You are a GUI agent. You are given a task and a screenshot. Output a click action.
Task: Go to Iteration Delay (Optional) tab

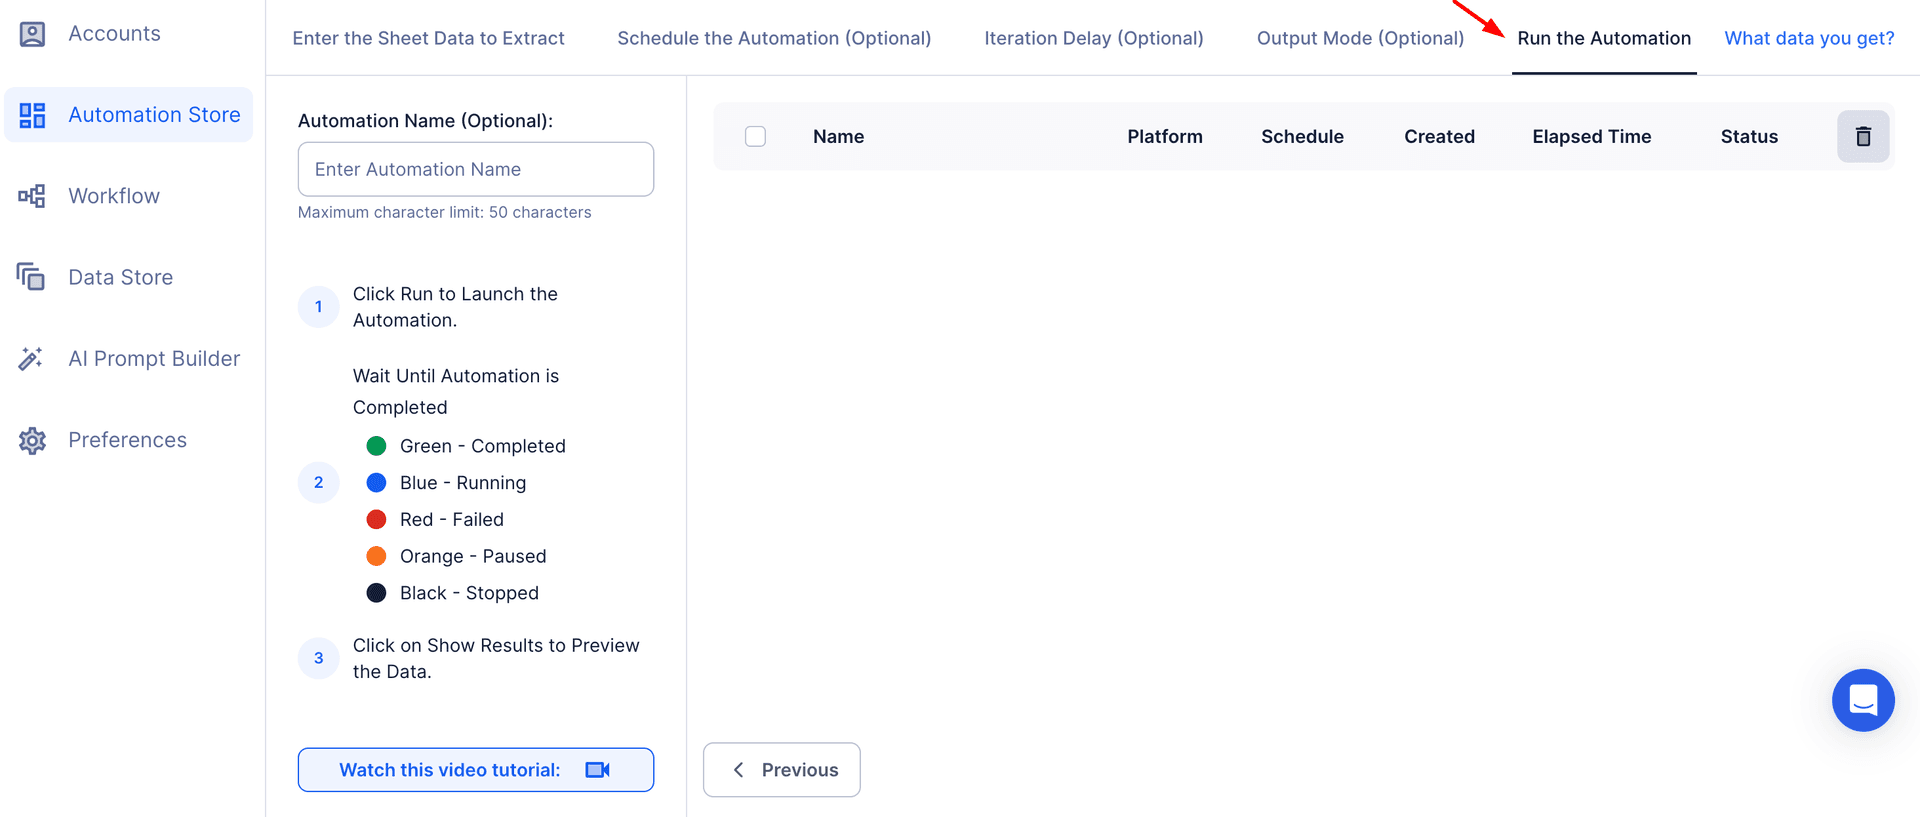click(1093, 38)
